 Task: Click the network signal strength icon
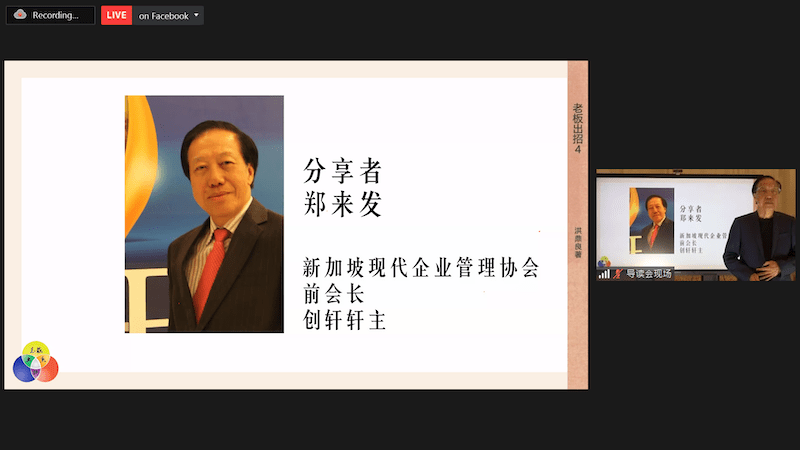(604, 273)
